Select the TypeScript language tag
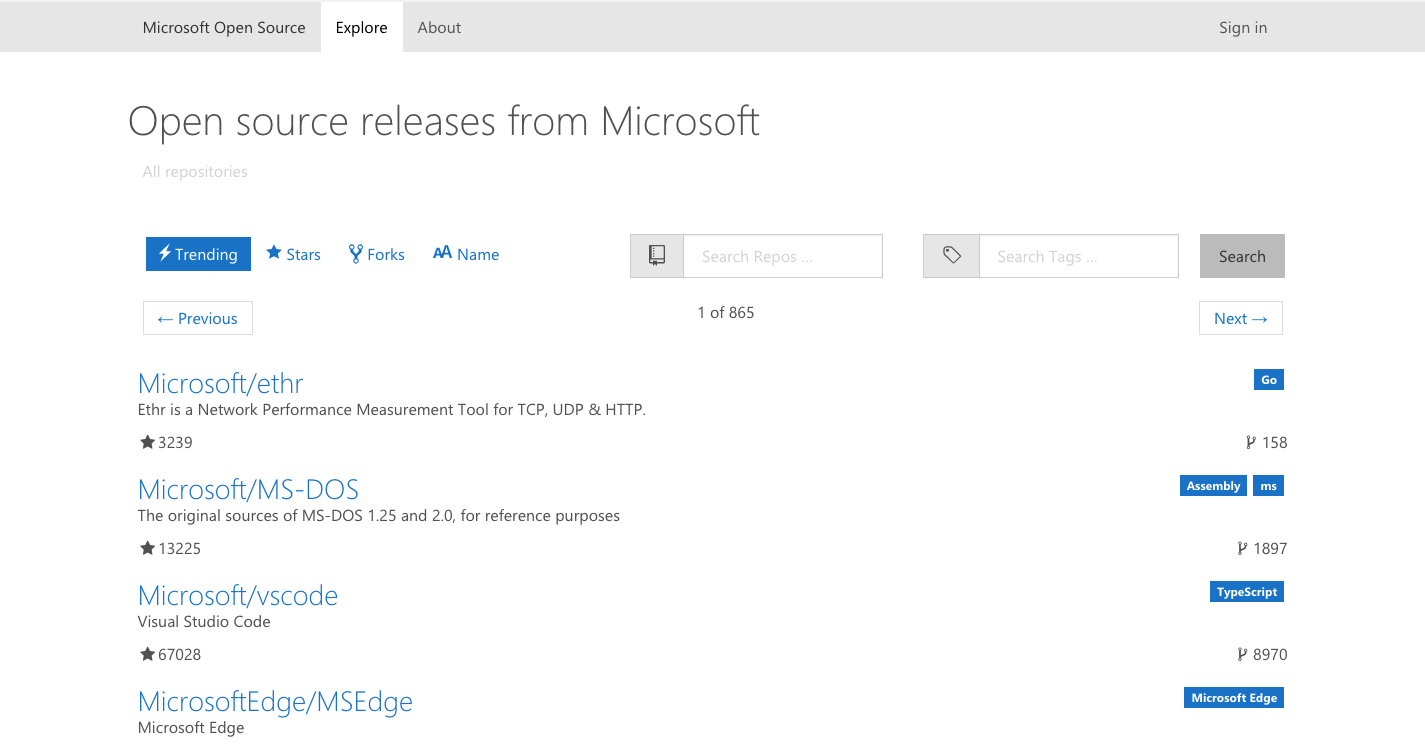The width and height of the screenshot is (1425, 752). point(1246,592)
